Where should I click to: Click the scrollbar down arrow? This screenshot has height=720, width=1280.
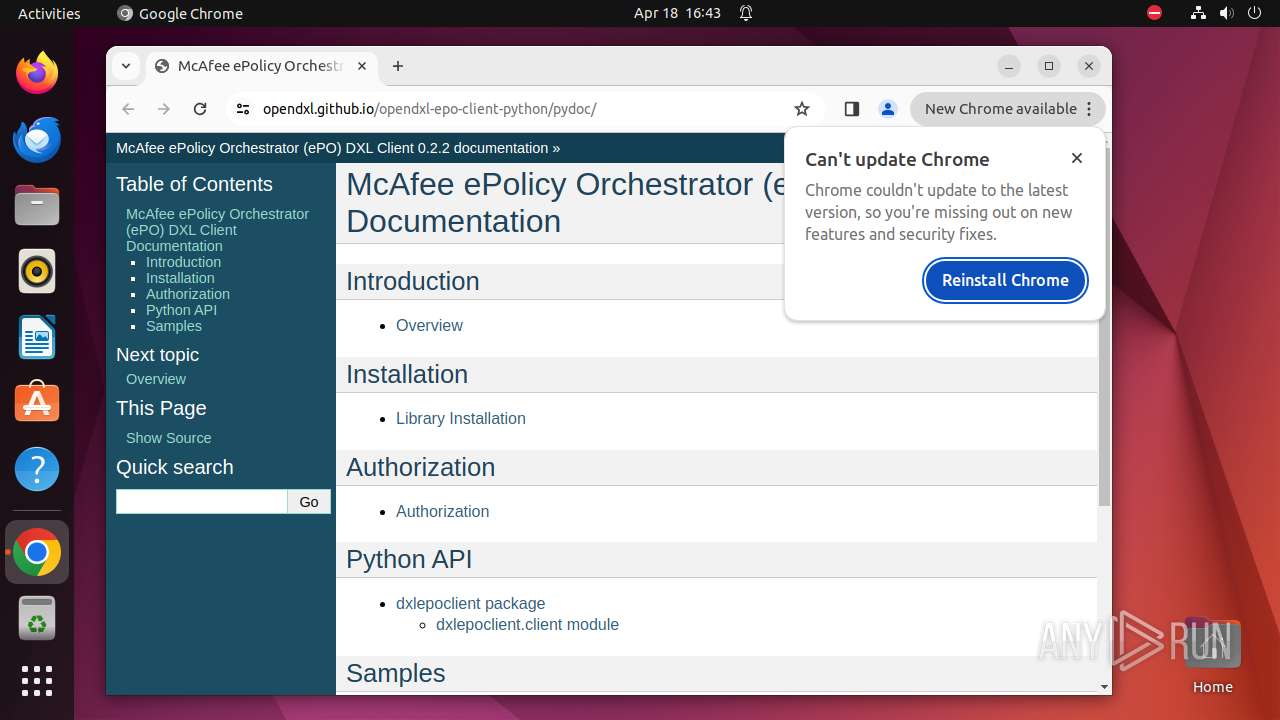click(1104, 687)
